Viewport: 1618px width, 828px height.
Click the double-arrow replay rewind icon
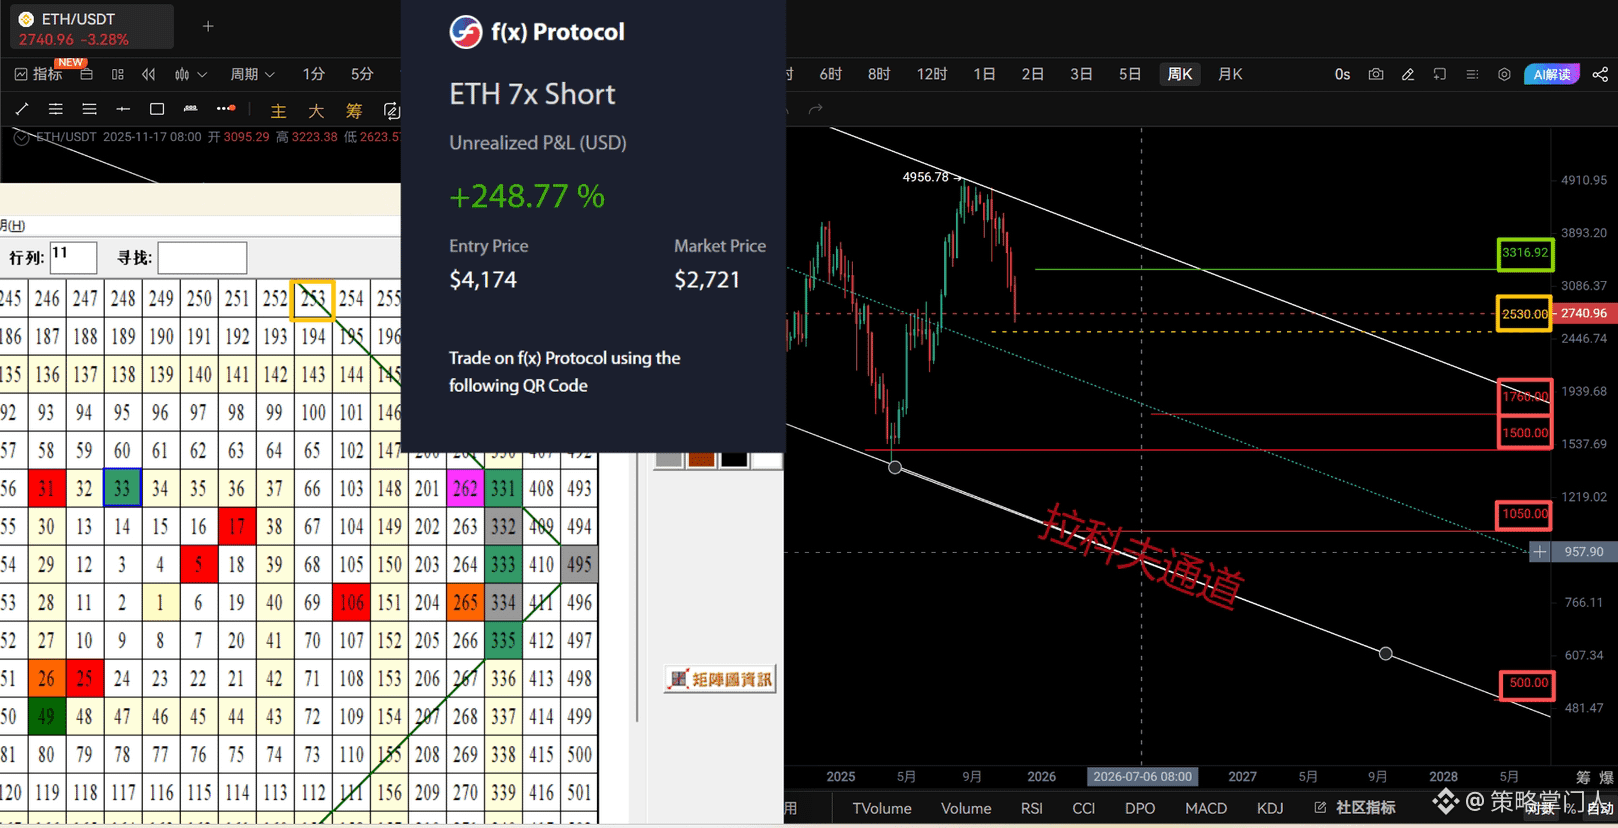[x=149, y=74]
